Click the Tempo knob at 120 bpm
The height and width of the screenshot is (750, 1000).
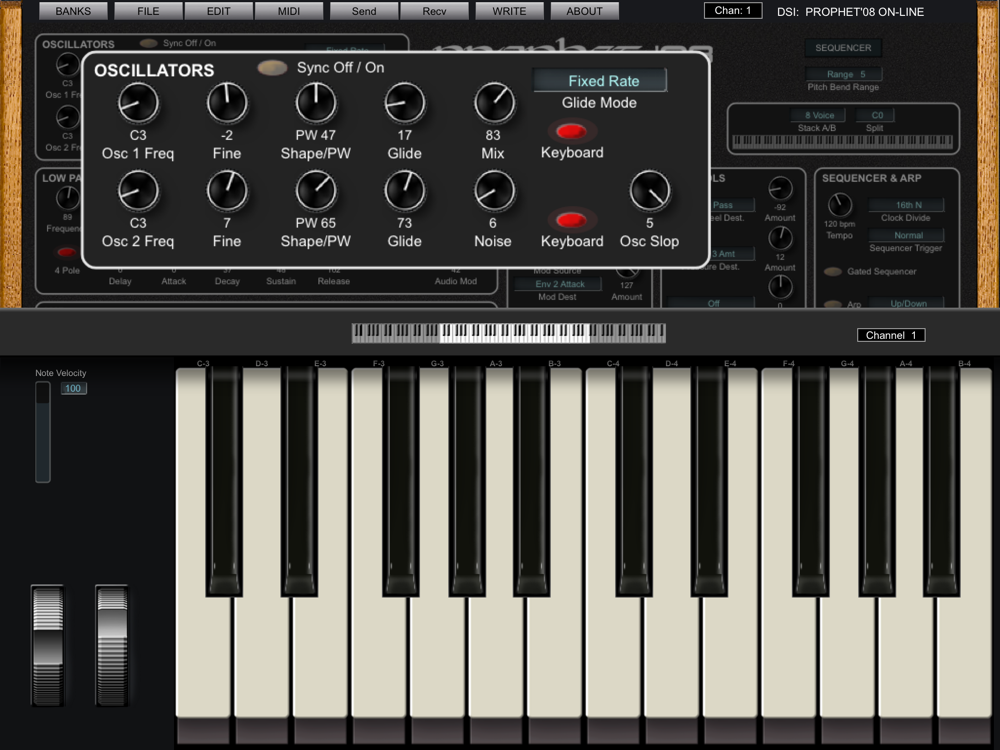coord(840,205)
